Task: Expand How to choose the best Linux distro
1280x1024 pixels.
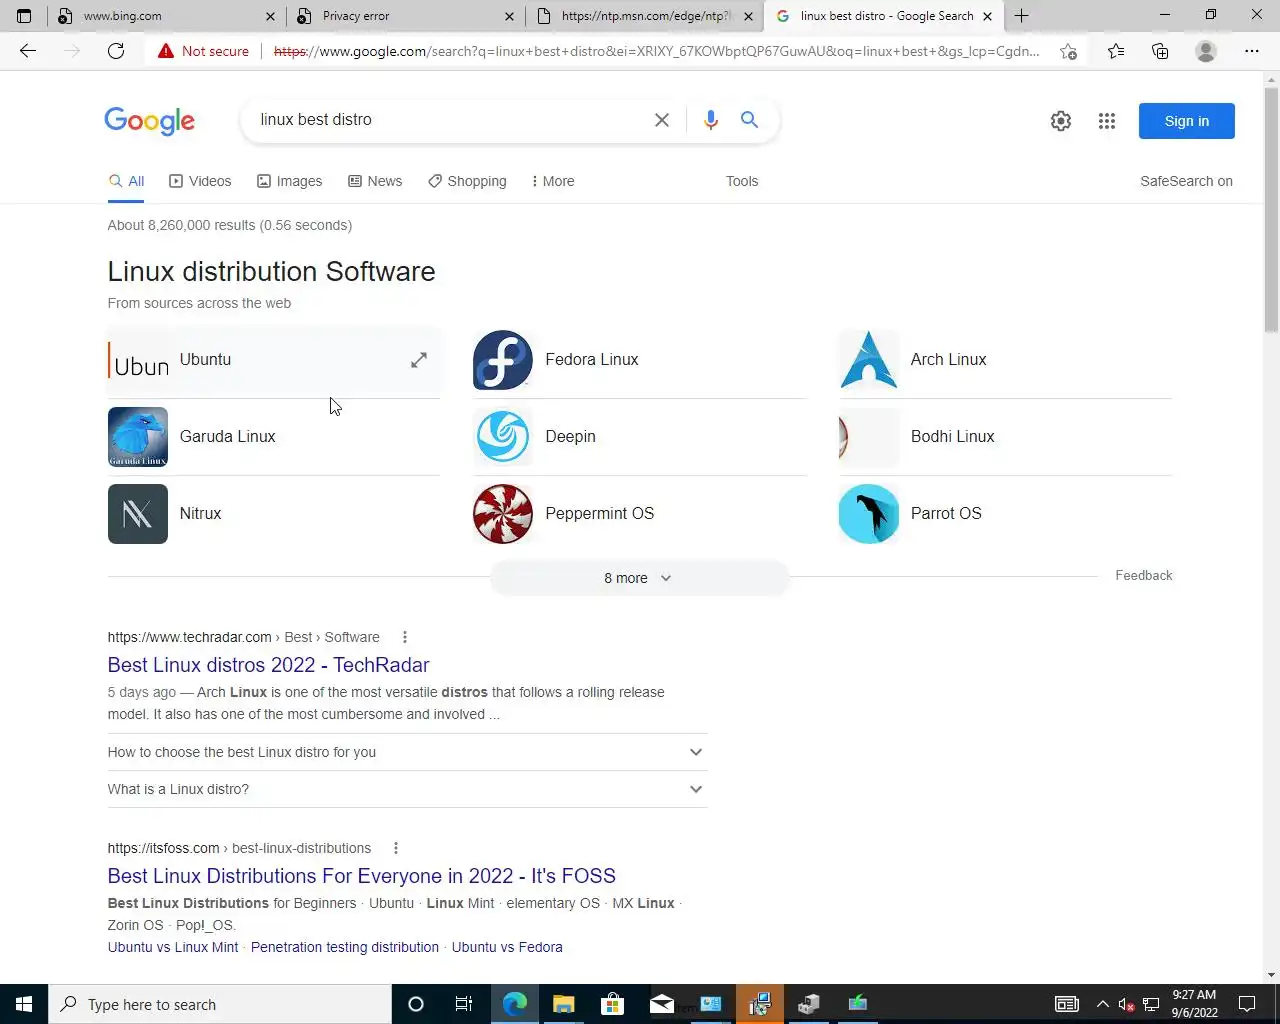Action: coord(406,752)
